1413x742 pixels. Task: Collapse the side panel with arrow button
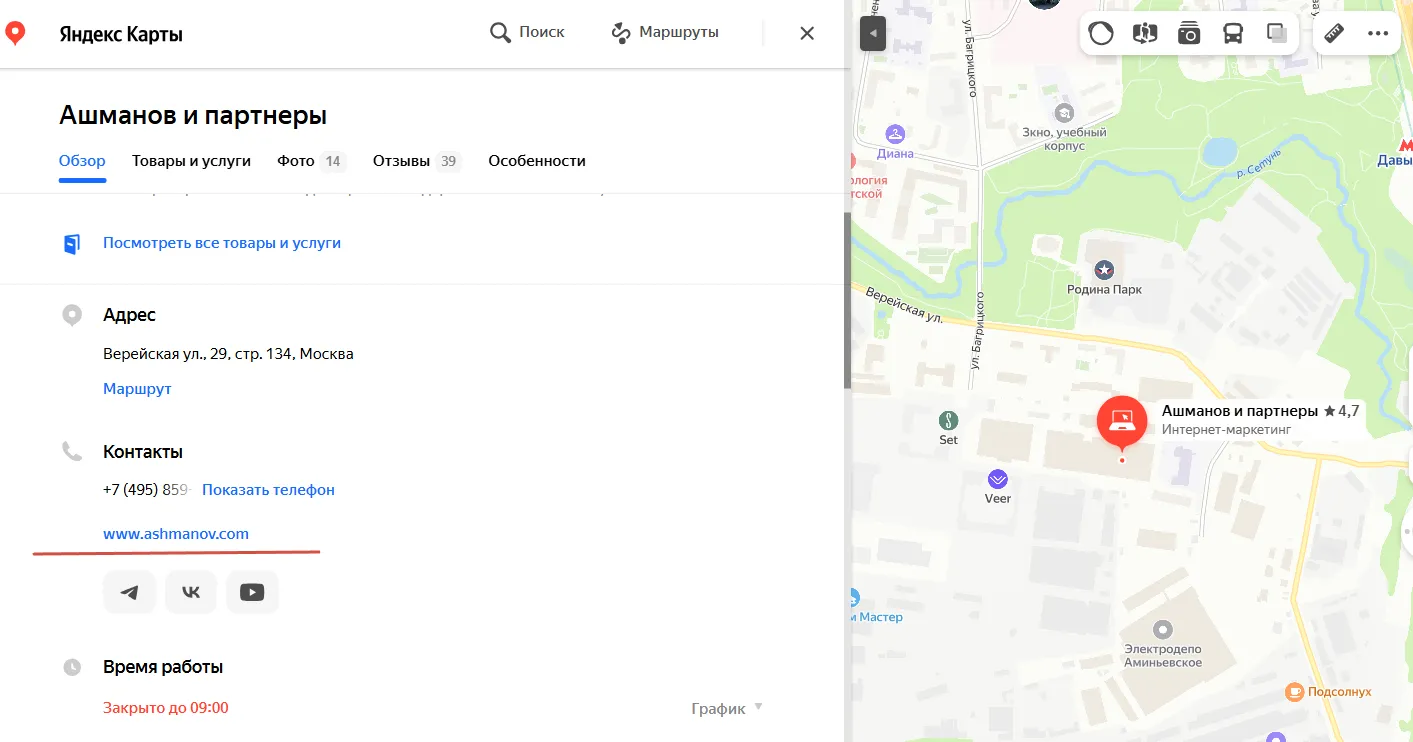[873, 34]
